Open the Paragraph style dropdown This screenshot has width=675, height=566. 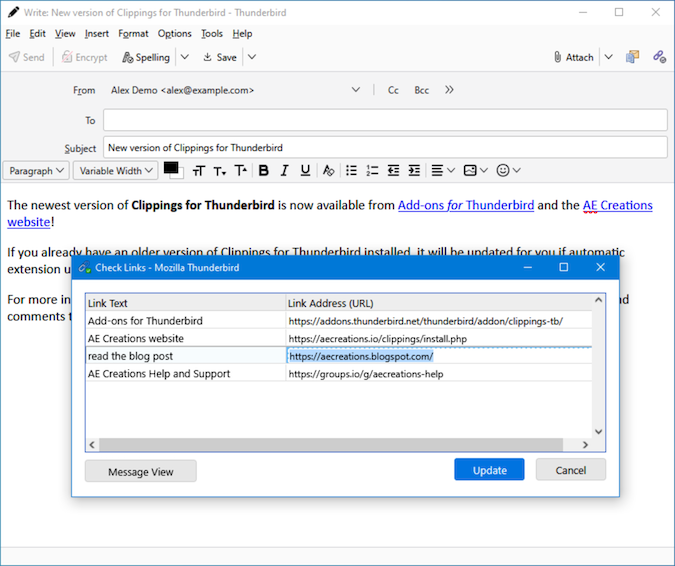click(36, 171)
